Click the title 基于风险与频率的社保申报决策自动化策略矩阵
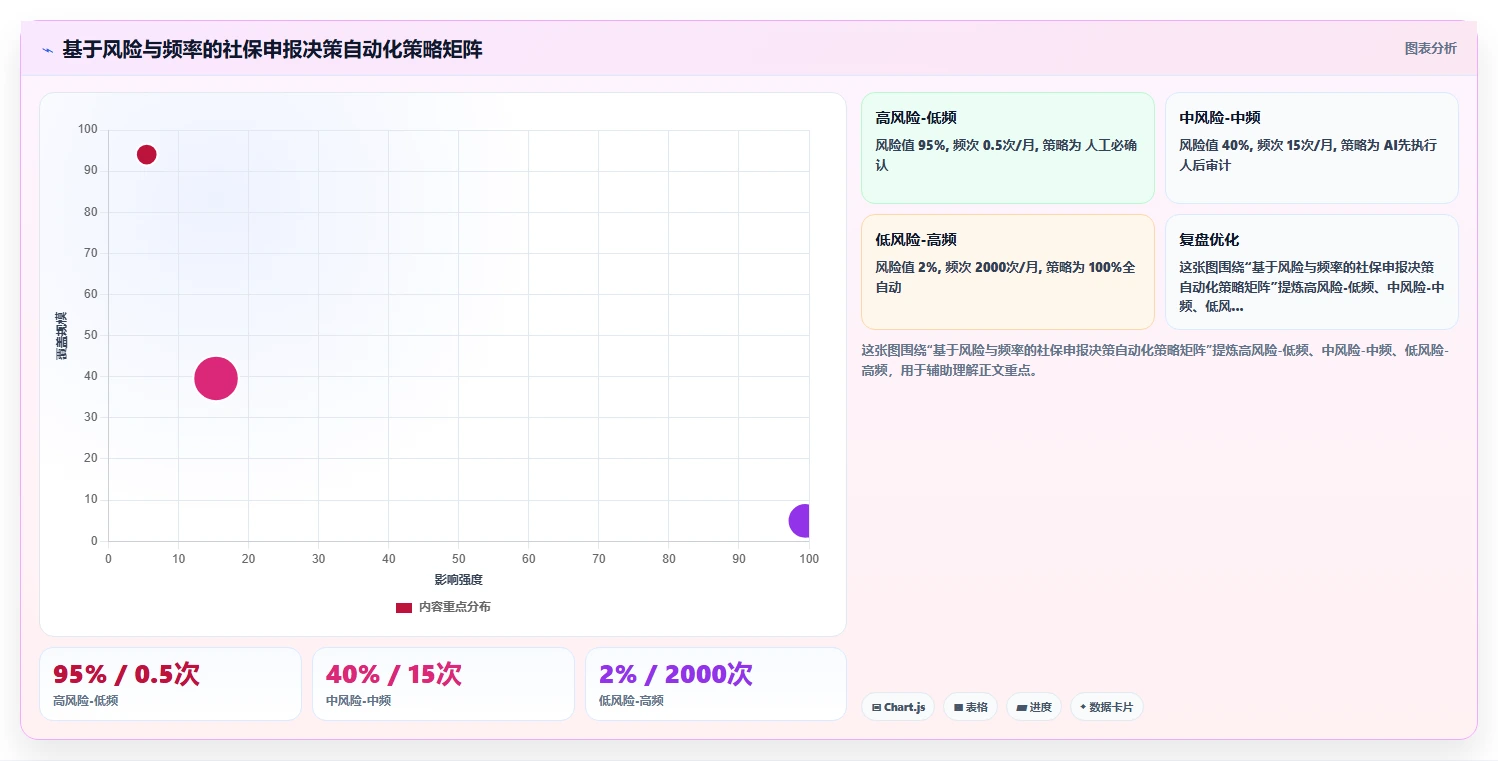Viewport: 1498px width, 761px height. (272, 49)
